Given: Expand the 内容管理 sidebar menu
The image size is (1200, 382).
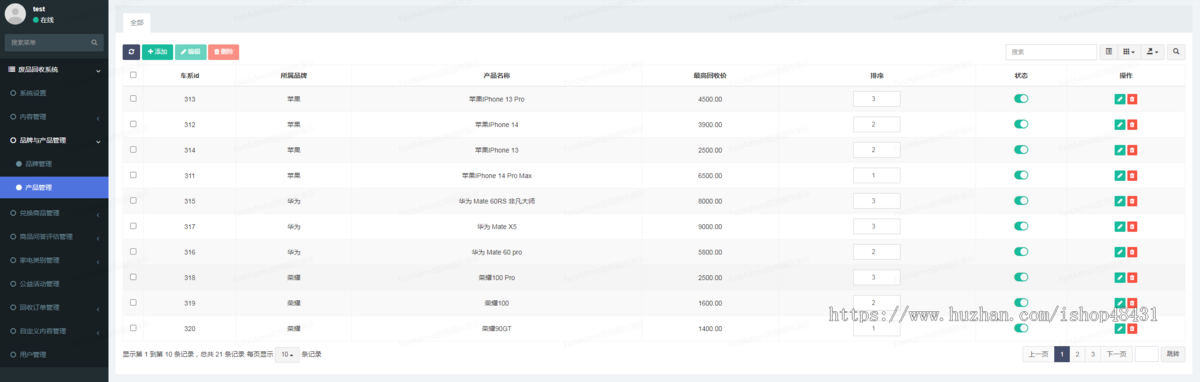Looking at the screenshot, I should click(x=54, y=117).
